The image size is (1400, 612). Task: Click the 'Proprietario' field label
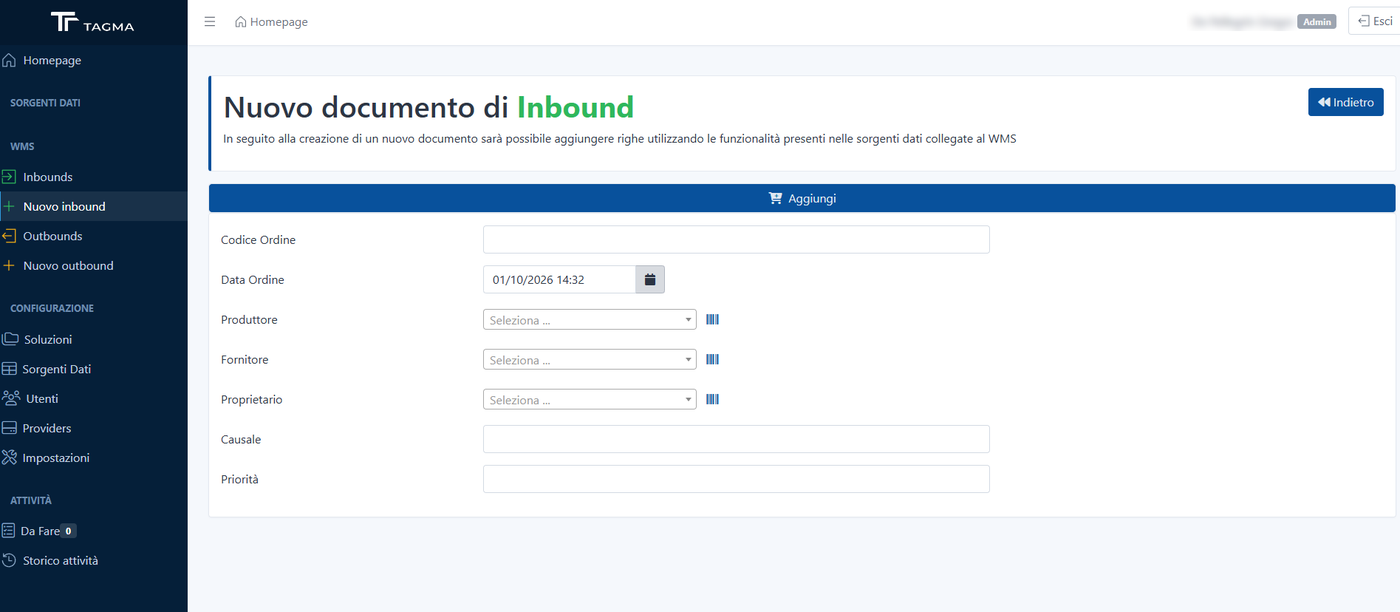[252, 400]
